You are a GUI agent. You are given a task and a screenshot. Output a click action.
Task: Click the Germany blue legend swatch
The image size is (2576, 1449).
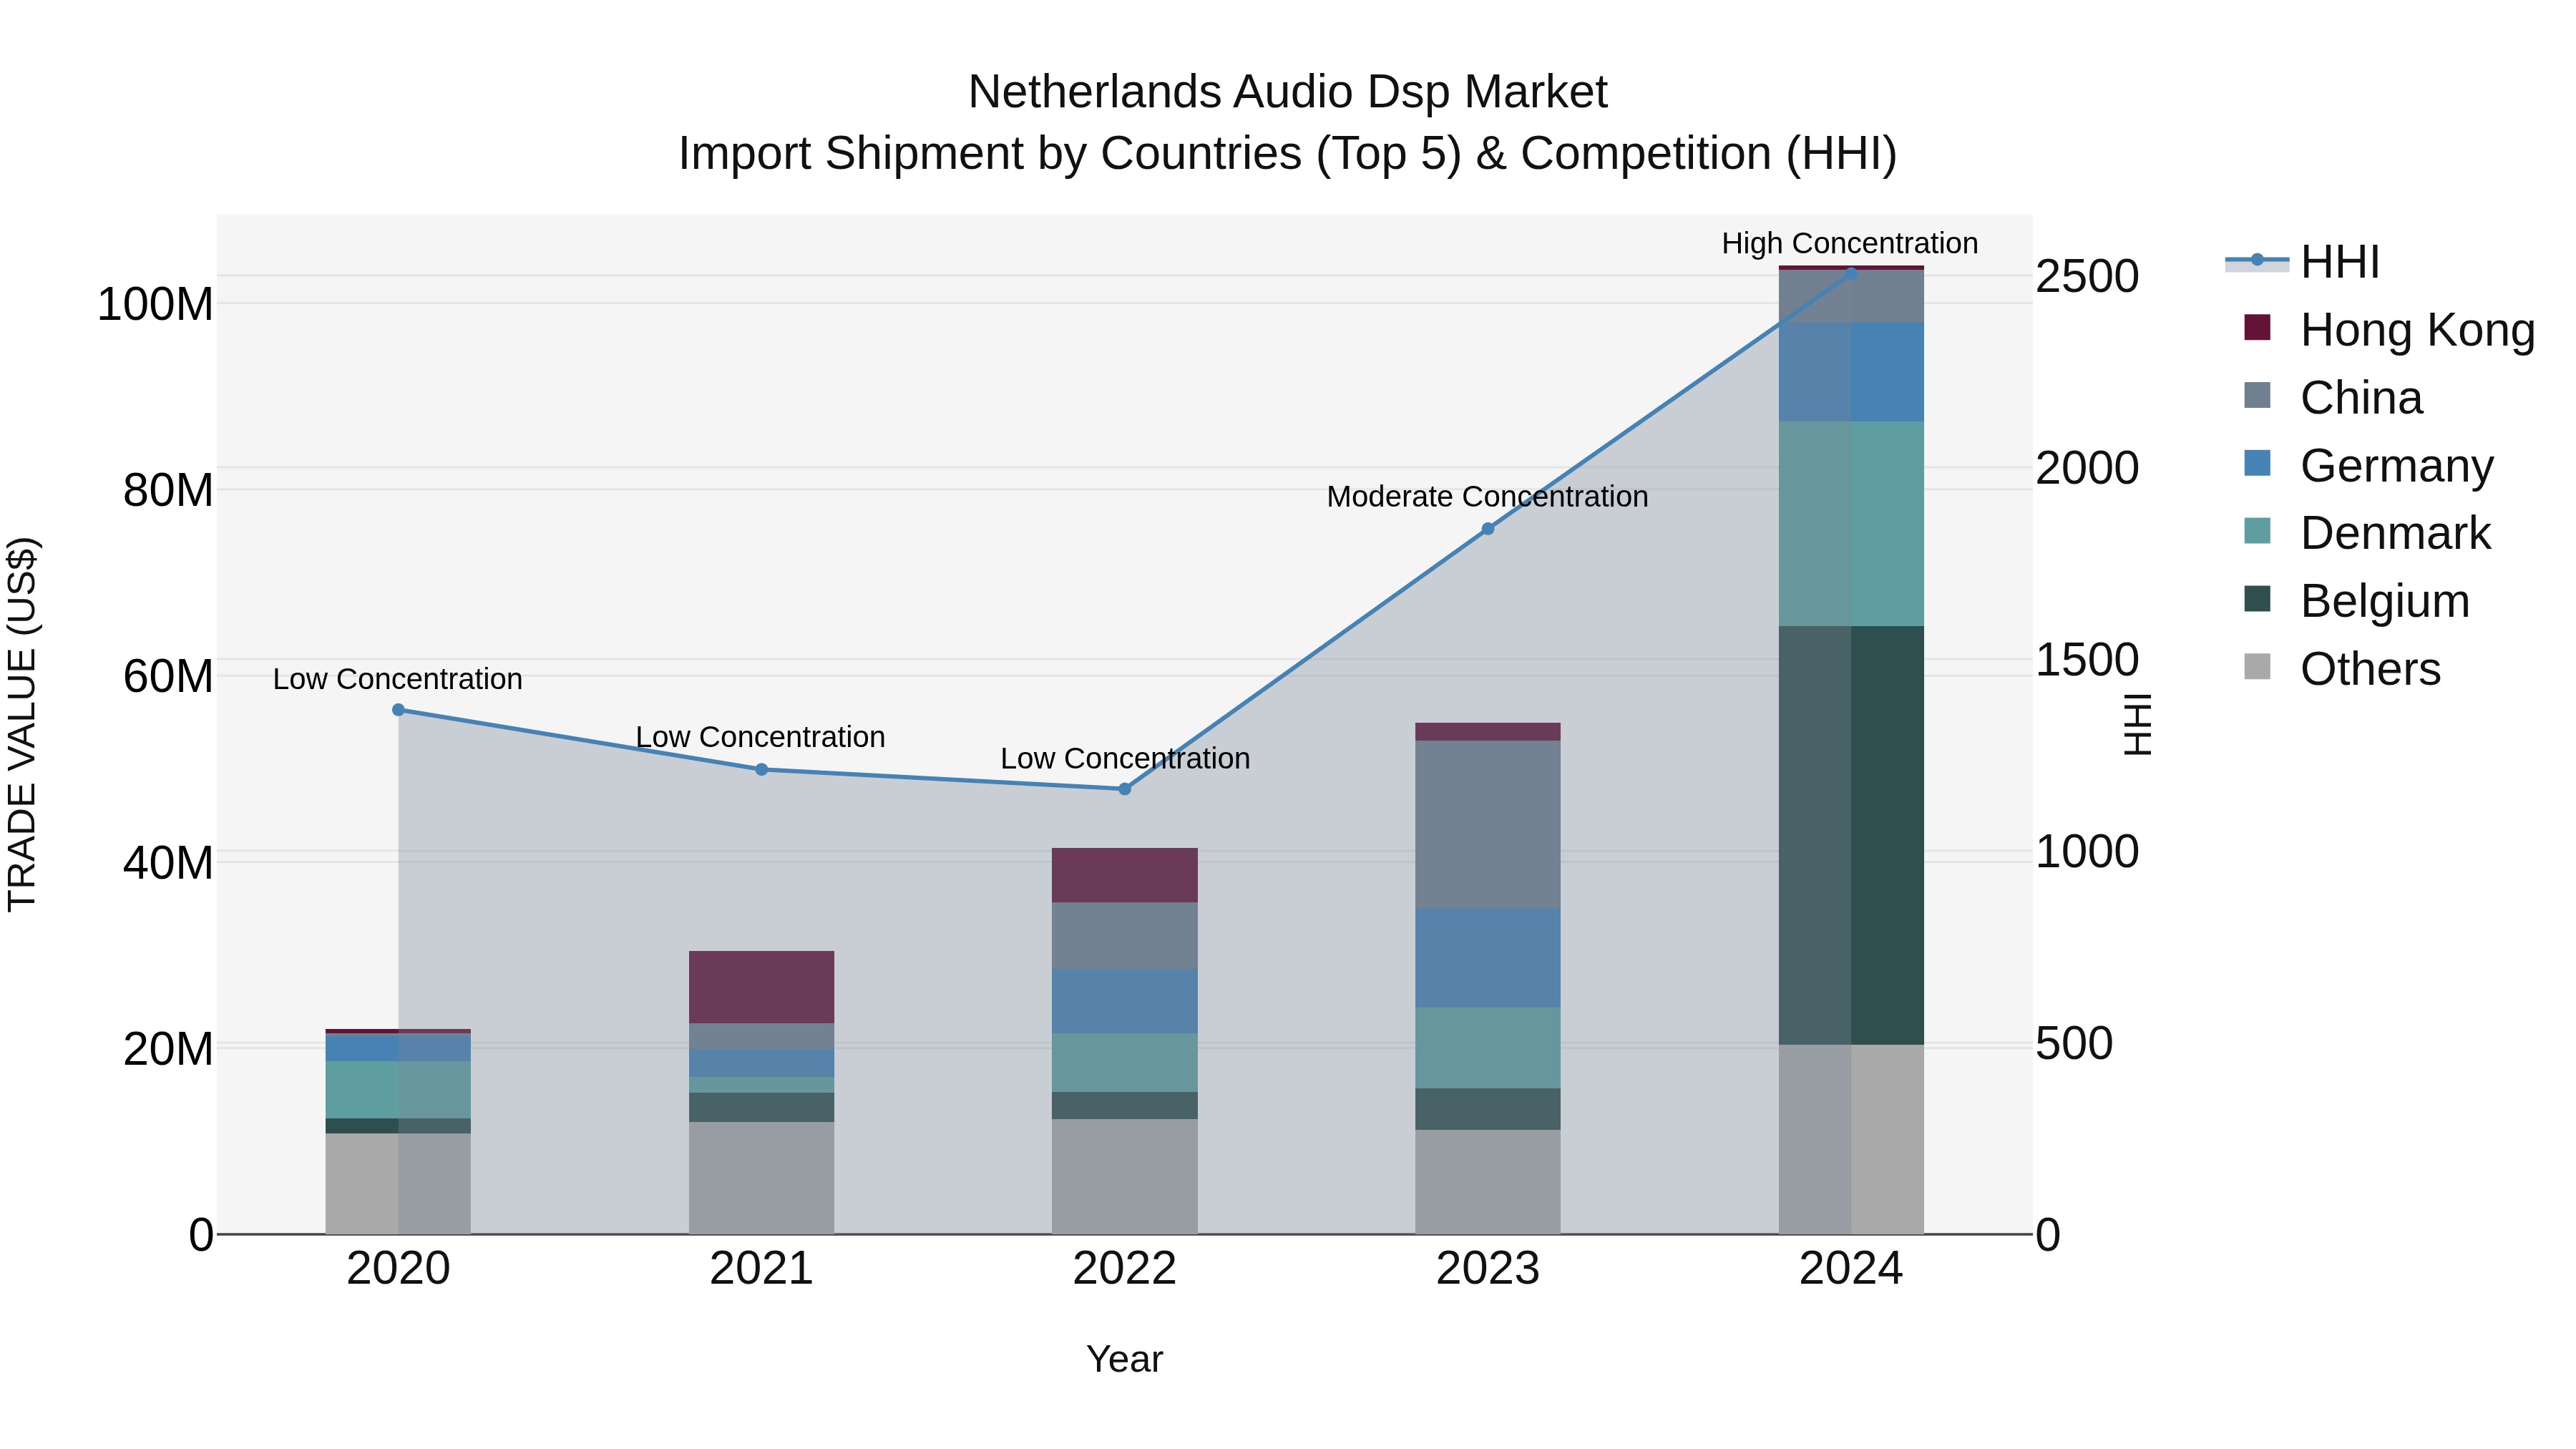pyautogui.click(x=2257, y=463)
